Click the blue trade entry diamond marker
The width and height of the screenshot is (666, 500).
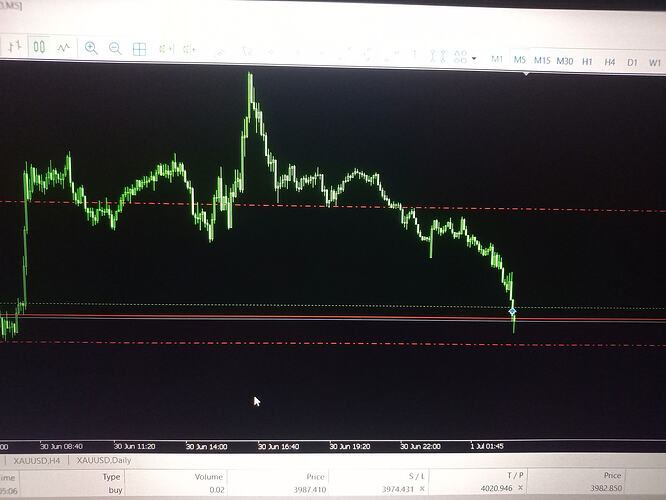[x=512, y=311]
